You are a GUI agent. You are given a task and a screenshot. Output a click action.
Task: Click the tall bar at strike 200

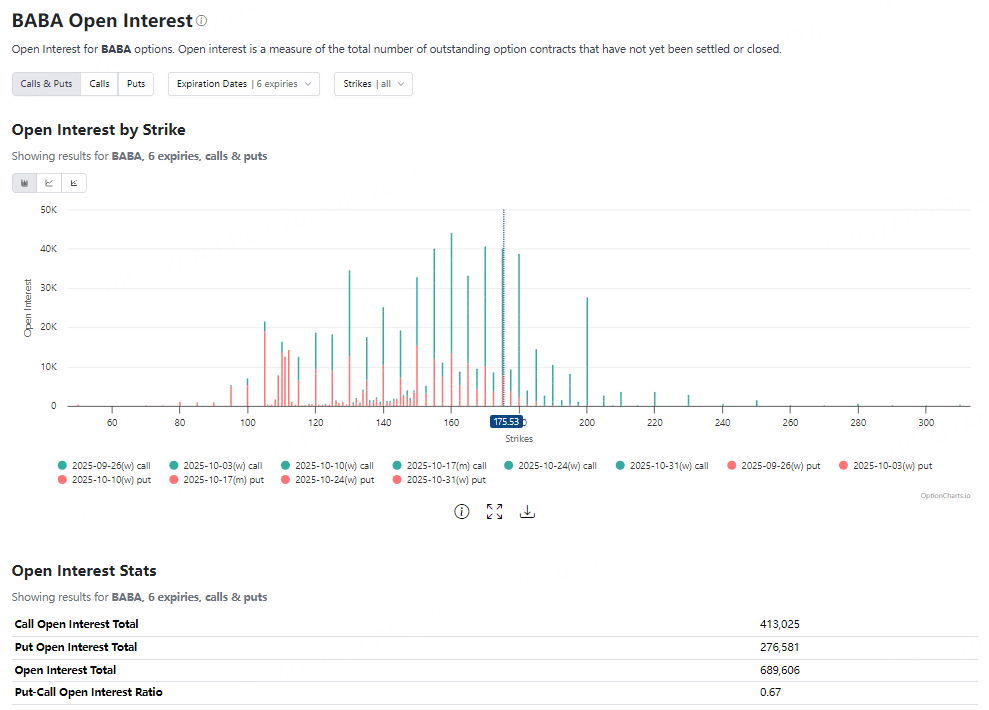click(587, 352)
